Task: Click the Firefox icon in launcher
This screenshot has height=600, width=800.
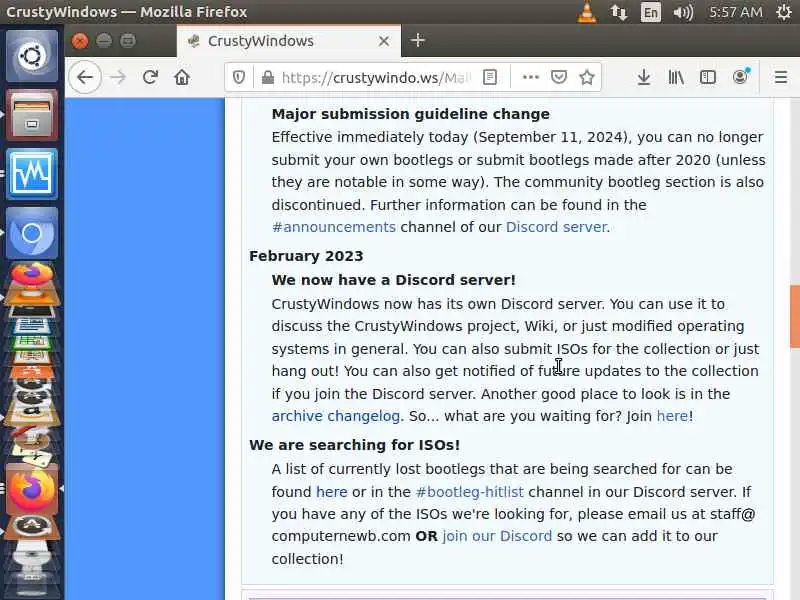Action: [x=32, y=489]
